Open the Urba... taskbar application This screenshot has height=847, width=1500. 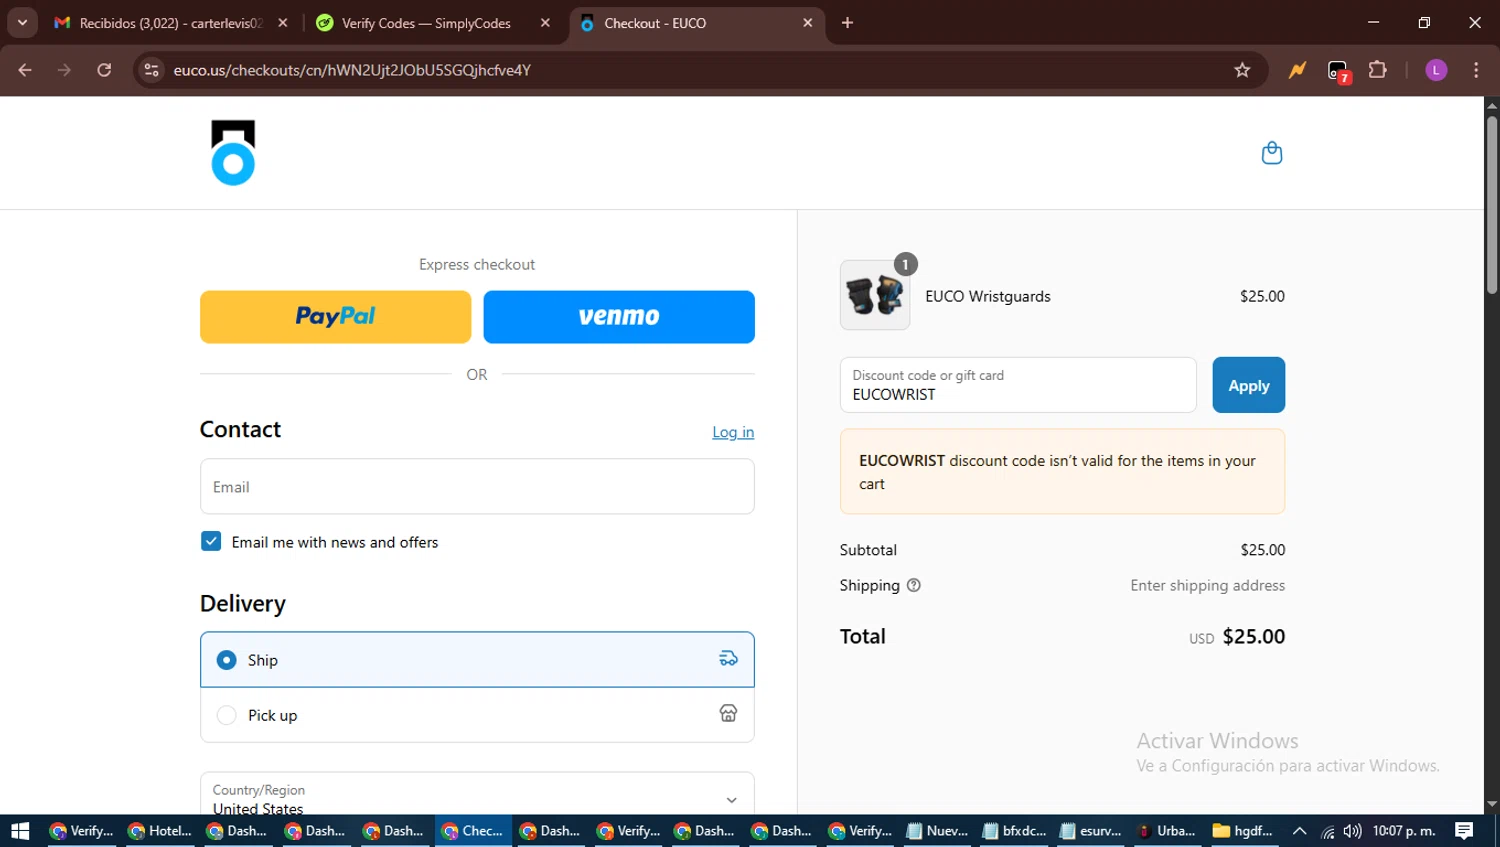click(1167, 831)
